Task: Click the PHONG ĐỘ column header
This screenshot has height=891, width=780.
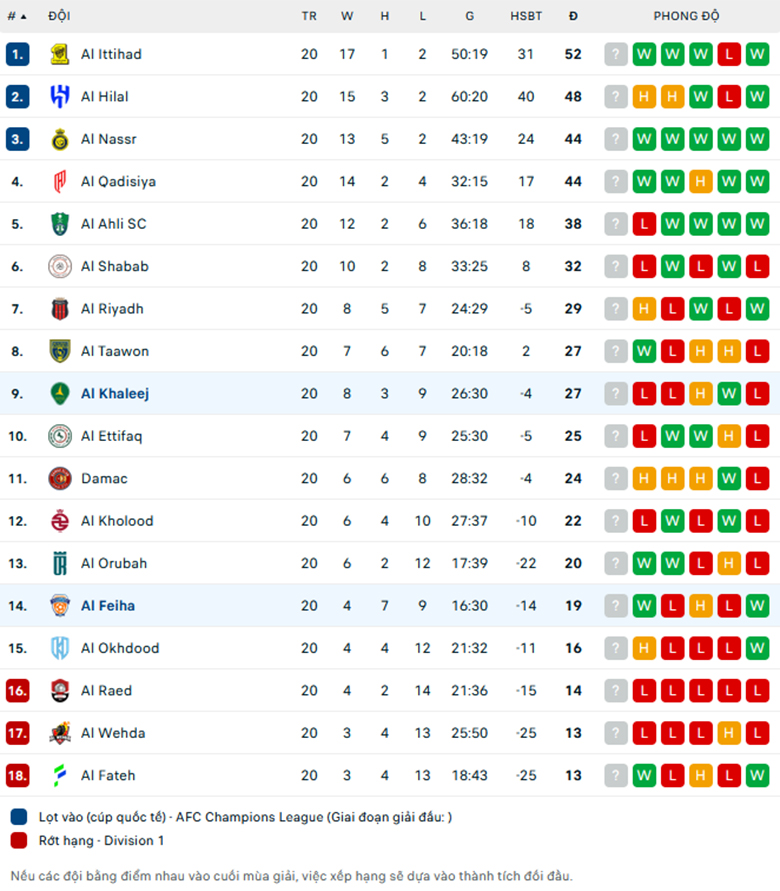Action: coord(686,16)
